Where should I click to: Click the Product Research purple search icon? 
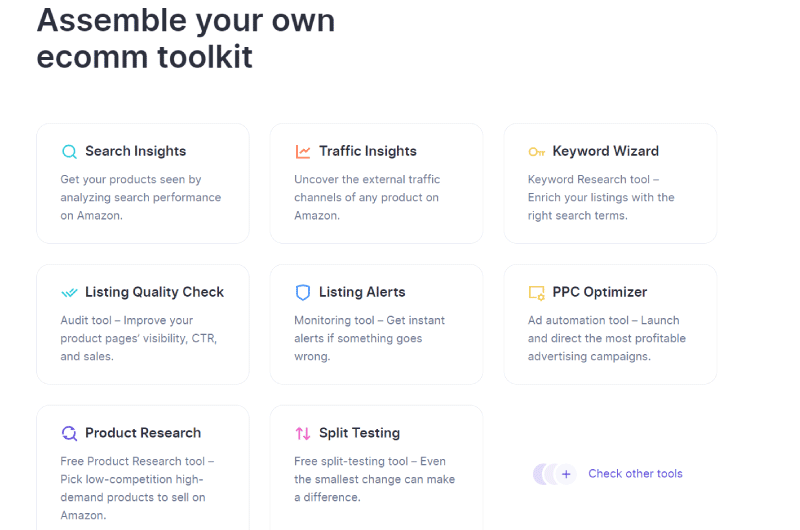click(x=69, y=433)
